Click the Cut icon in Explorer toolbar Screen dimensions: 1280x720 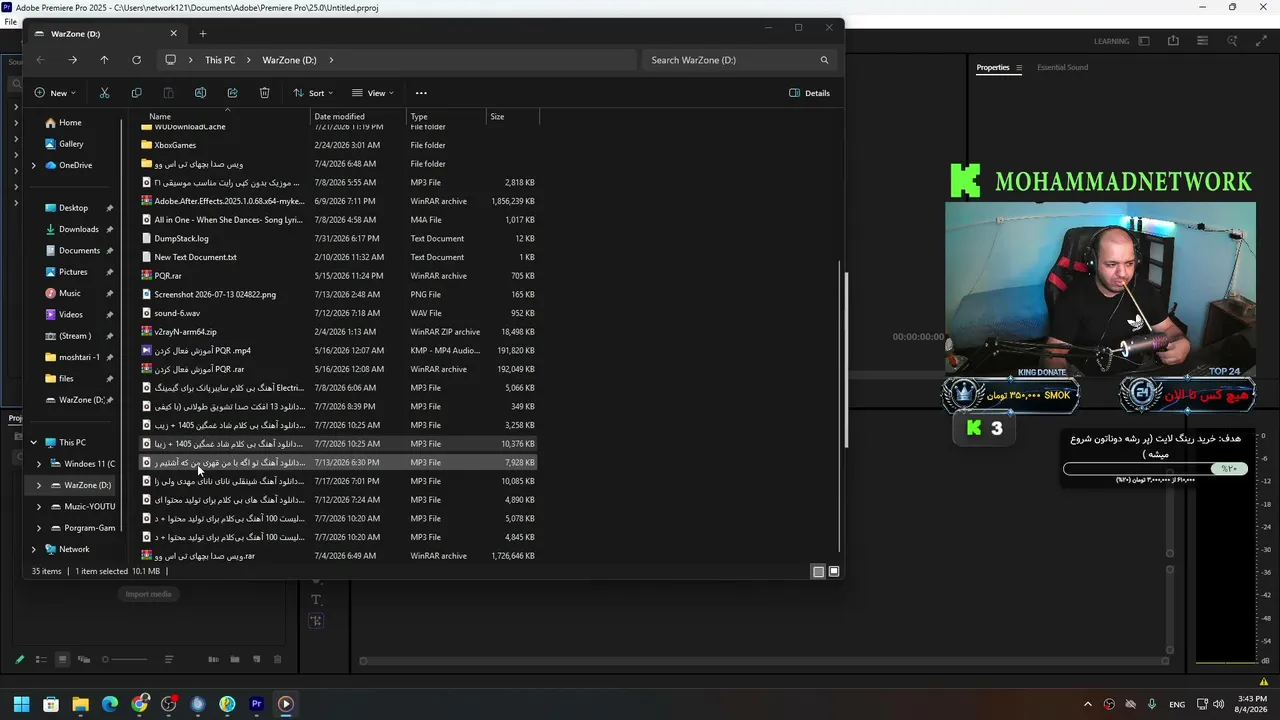coord(104,93)
